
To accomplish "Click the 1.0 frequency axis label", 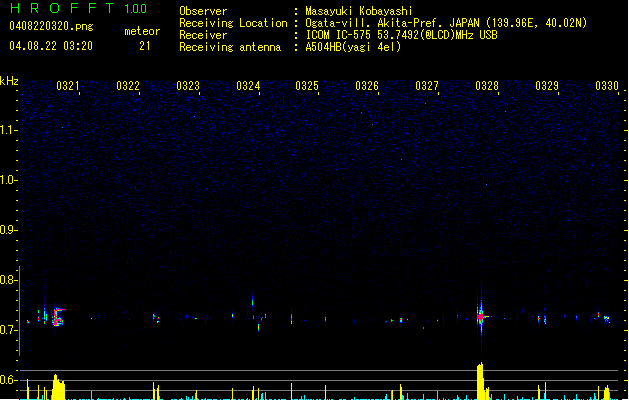I will (7, 180).
